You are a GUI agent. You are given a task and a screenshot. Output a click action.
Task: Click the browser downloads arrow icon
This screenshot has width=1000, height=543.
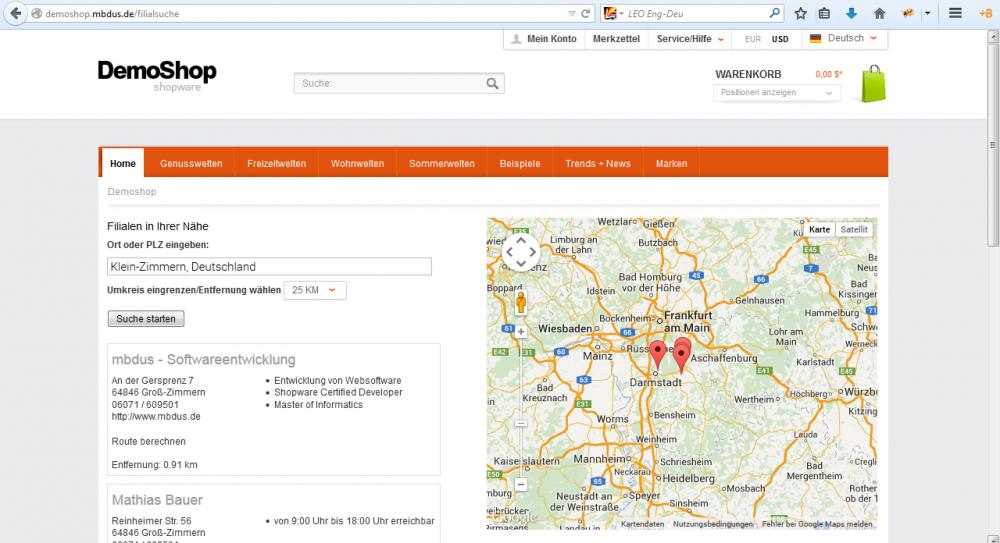852,14
